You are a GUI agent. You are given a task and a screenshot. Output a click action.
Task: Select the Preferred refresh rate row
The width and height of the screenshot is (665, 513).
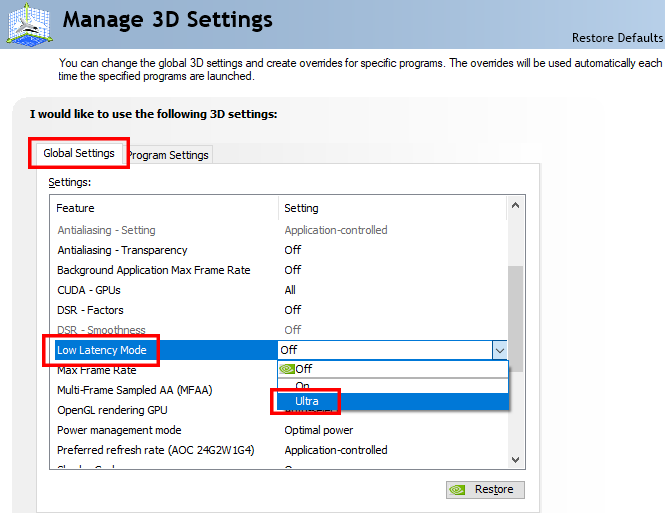155,450
